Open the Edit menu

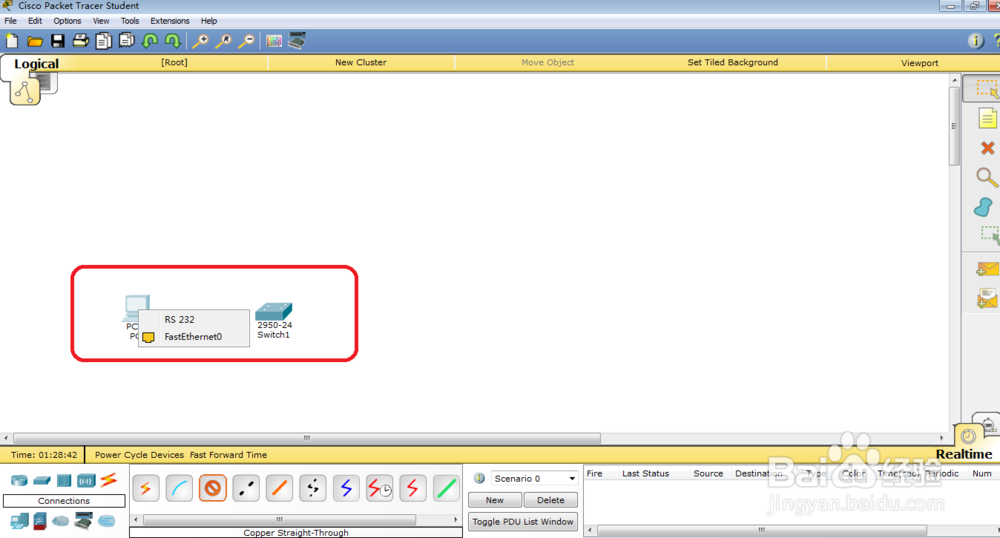pos(34,20)
